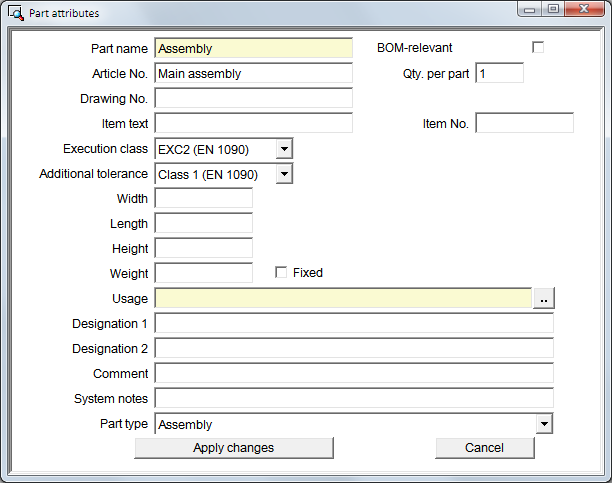Viewport: 612px width, 483px height.
Task: Tick the Fixed weight checkbox
Action: (281, 272)
